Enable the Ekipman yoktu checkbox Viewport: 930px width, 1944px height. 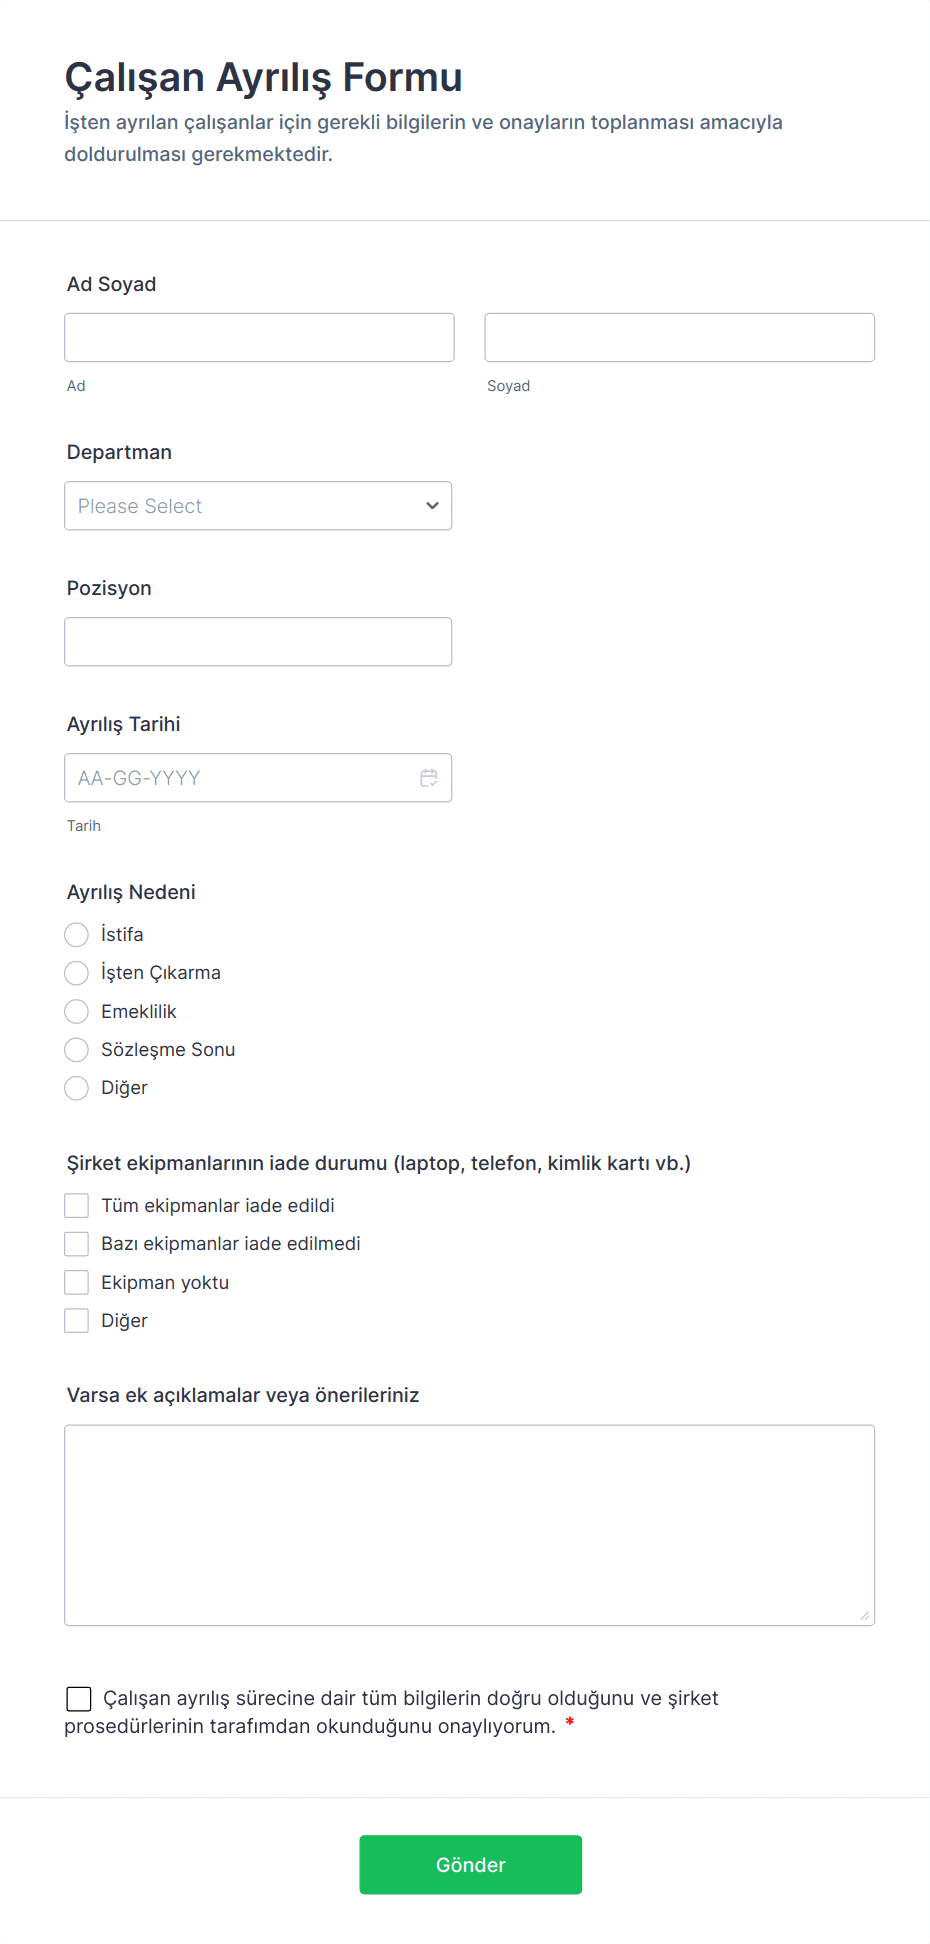[77, 1283]
